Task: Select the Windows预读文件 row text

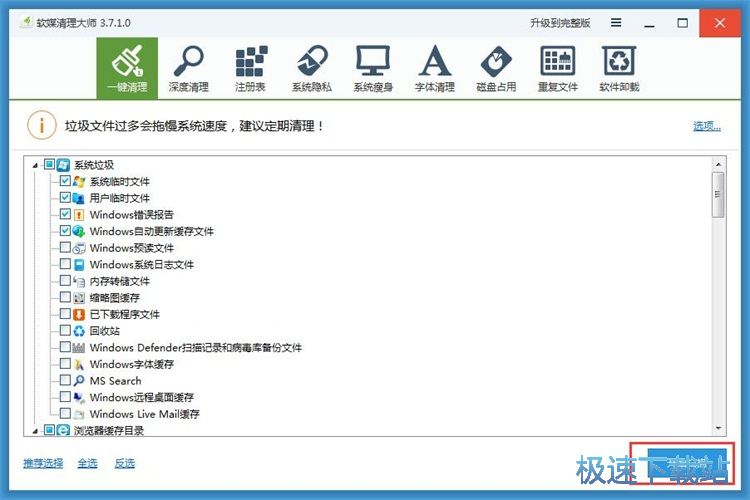Action: (x=132, y=248)
